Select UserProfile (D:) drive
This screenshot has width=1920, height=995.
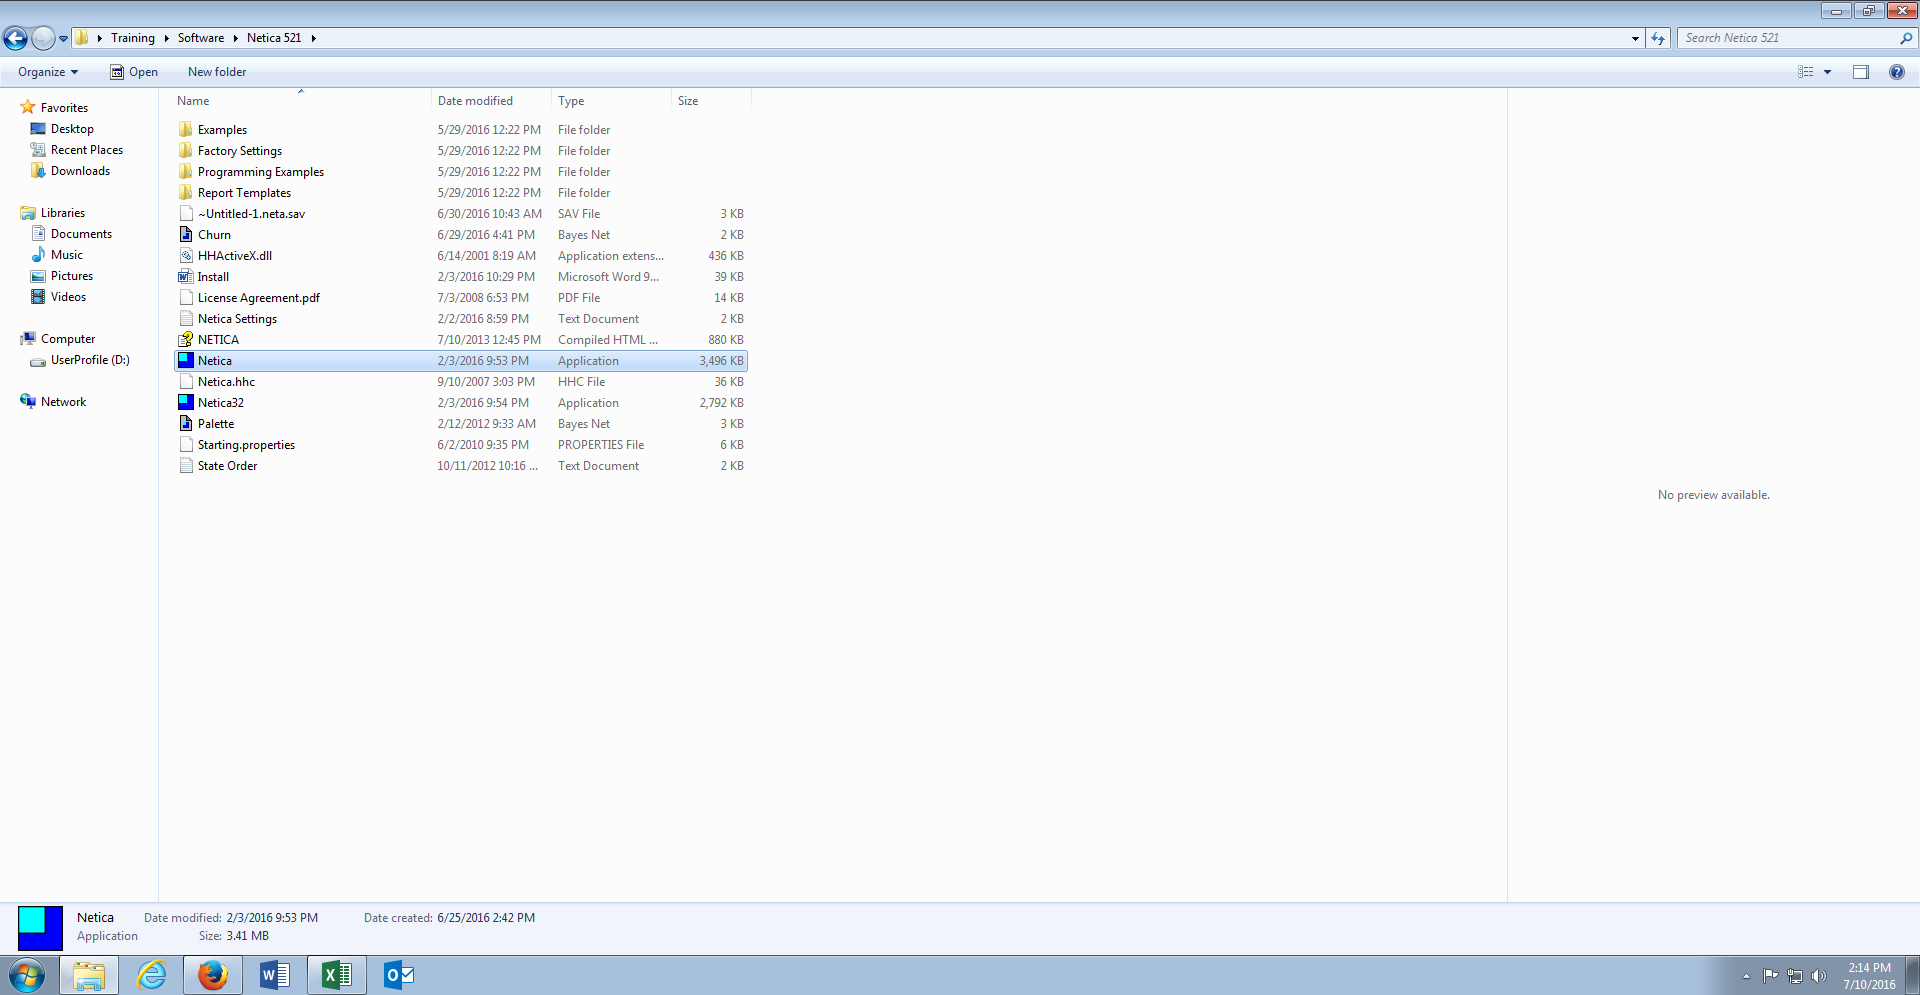pyautogui.click(x=90, y=360)
